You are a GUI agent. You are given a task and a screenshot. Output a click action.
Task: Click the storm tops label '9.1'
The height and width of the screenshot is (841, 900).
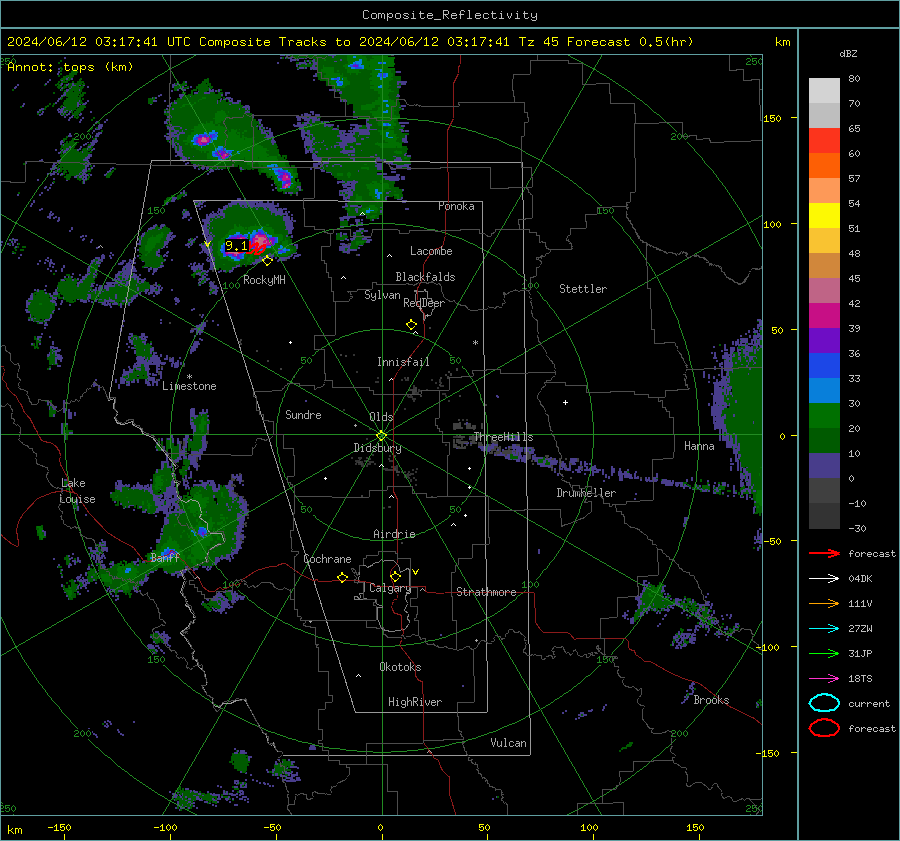(x=236, y=246)
